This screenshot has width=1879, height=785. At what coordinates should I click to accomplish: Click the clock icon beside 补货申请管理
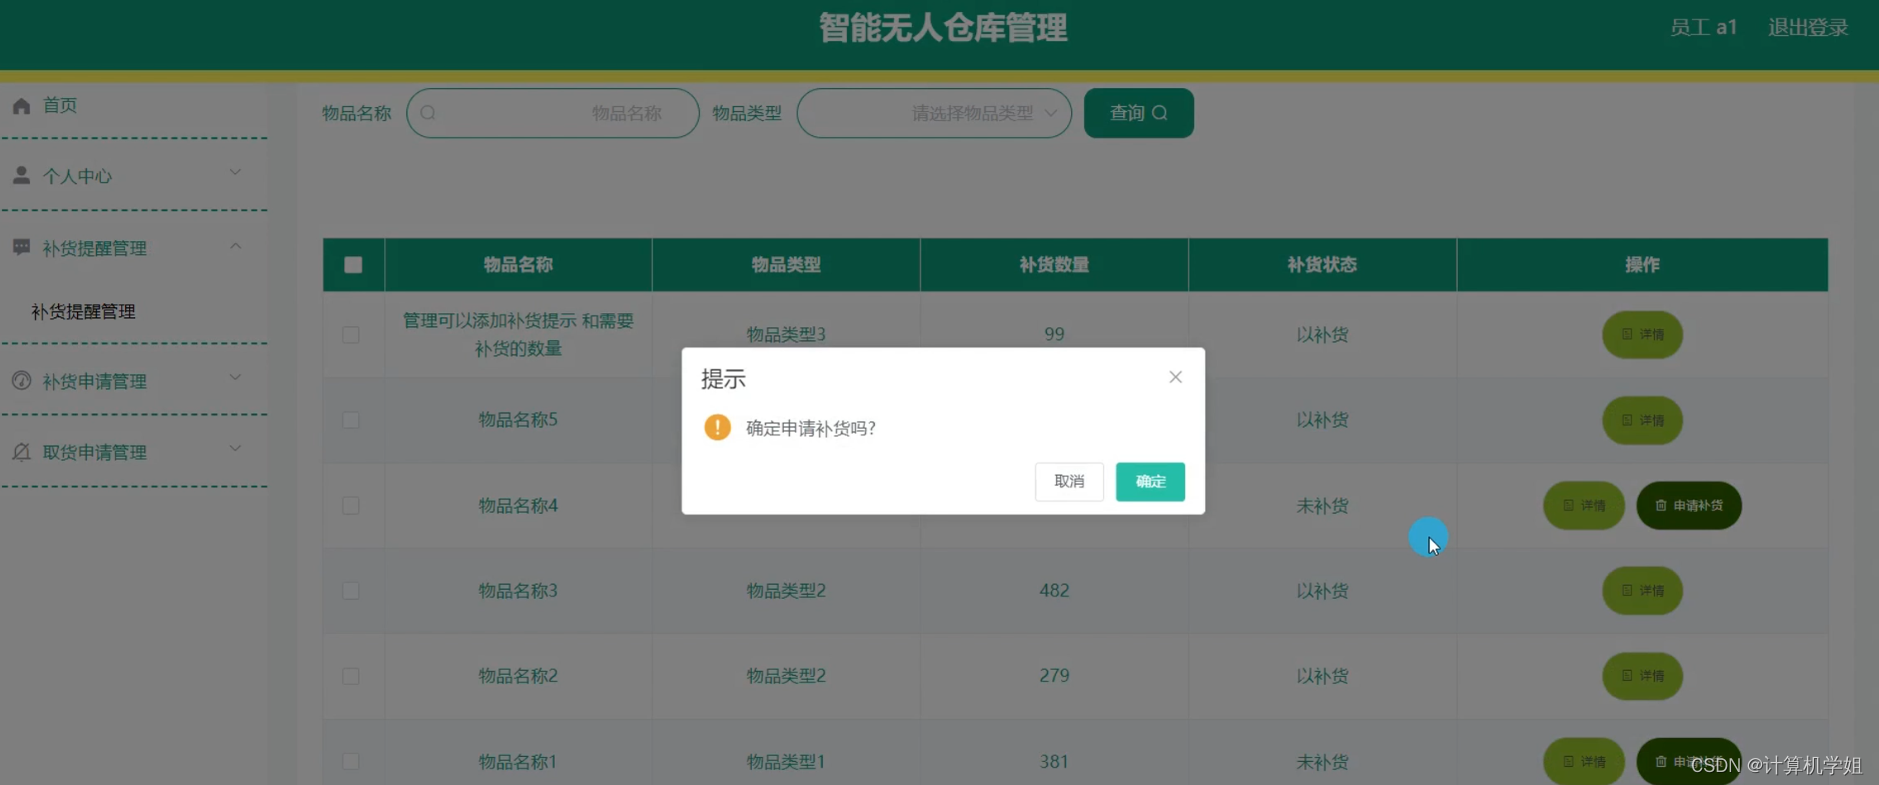tap(21, 380)
